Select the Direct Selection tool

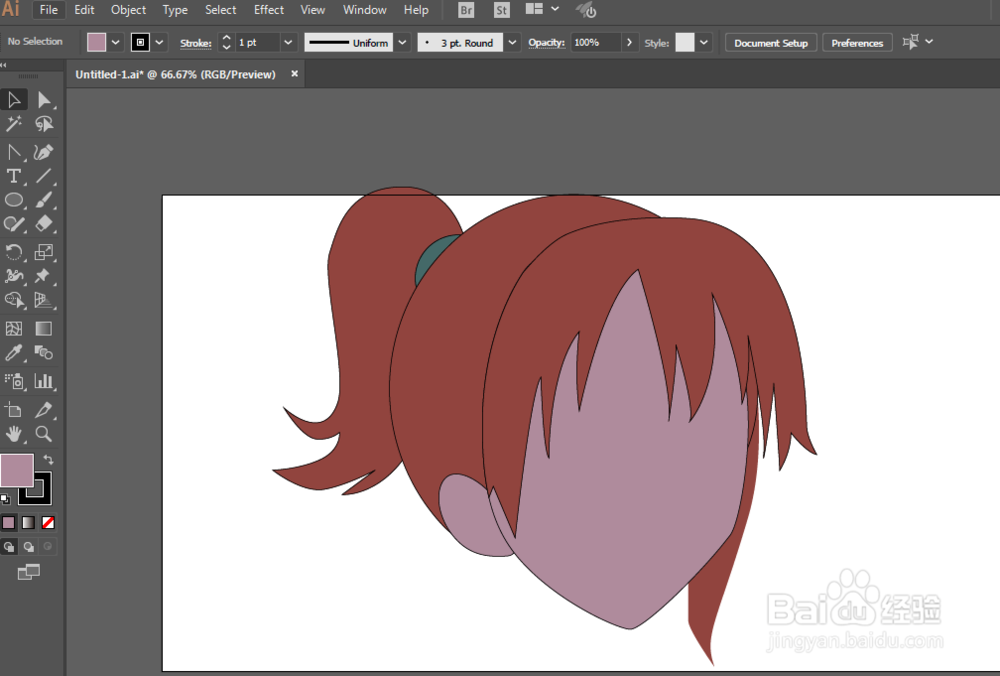coord(44,99)
